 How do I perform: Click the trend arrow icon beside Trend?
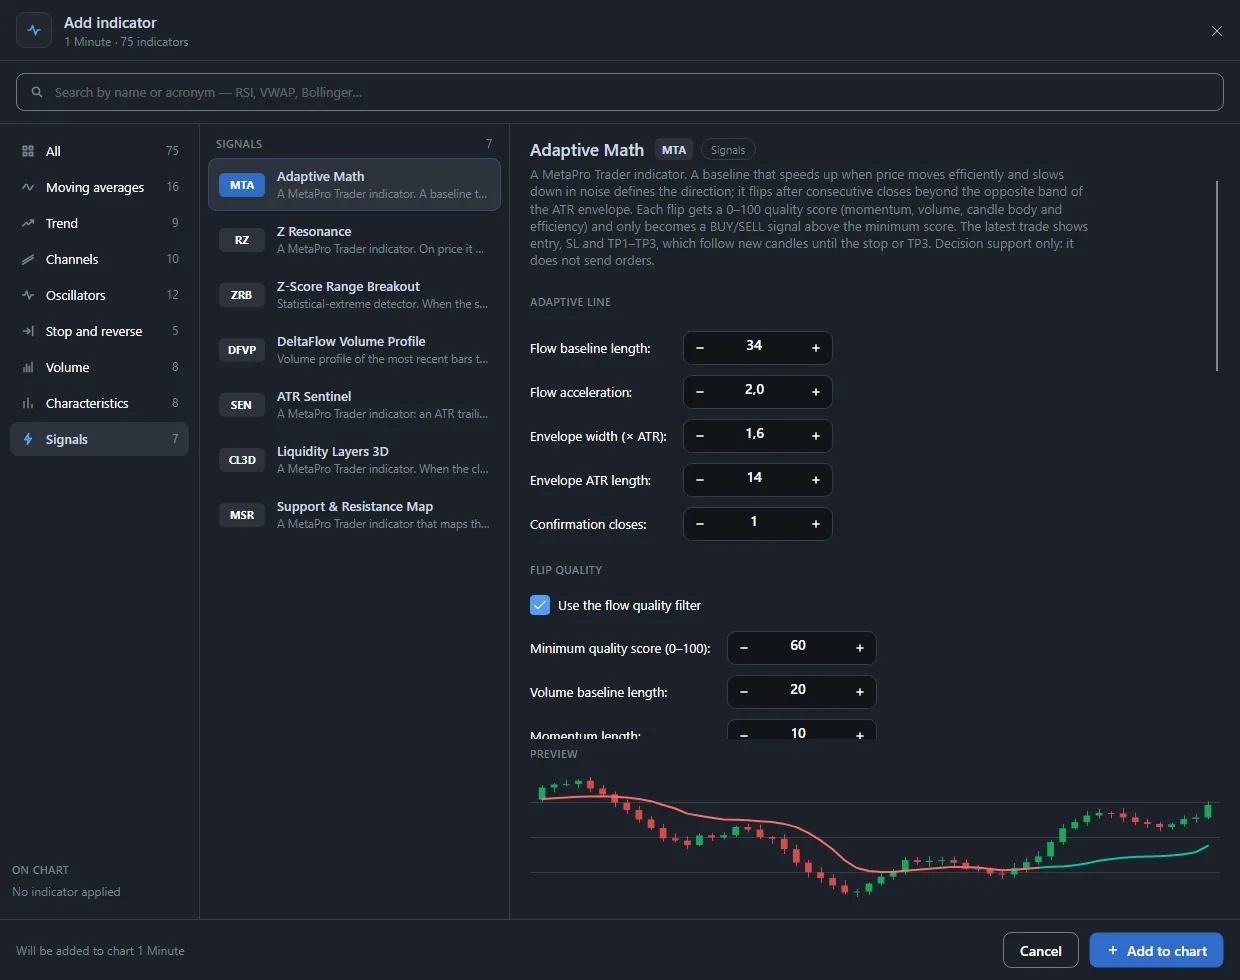pyautogui.click(x=28, y=223)
